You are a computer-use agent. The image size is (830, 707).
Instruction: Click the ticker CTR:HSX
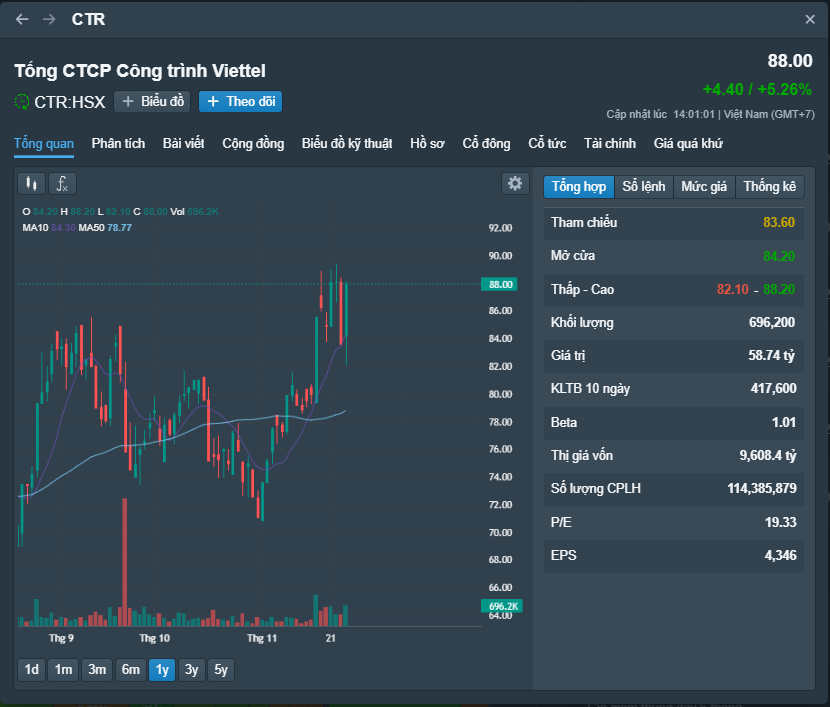69,102
